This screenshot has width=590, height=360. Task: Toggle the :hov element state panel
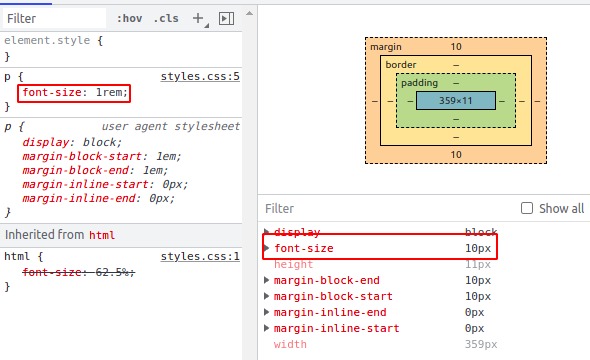[129, 18]
